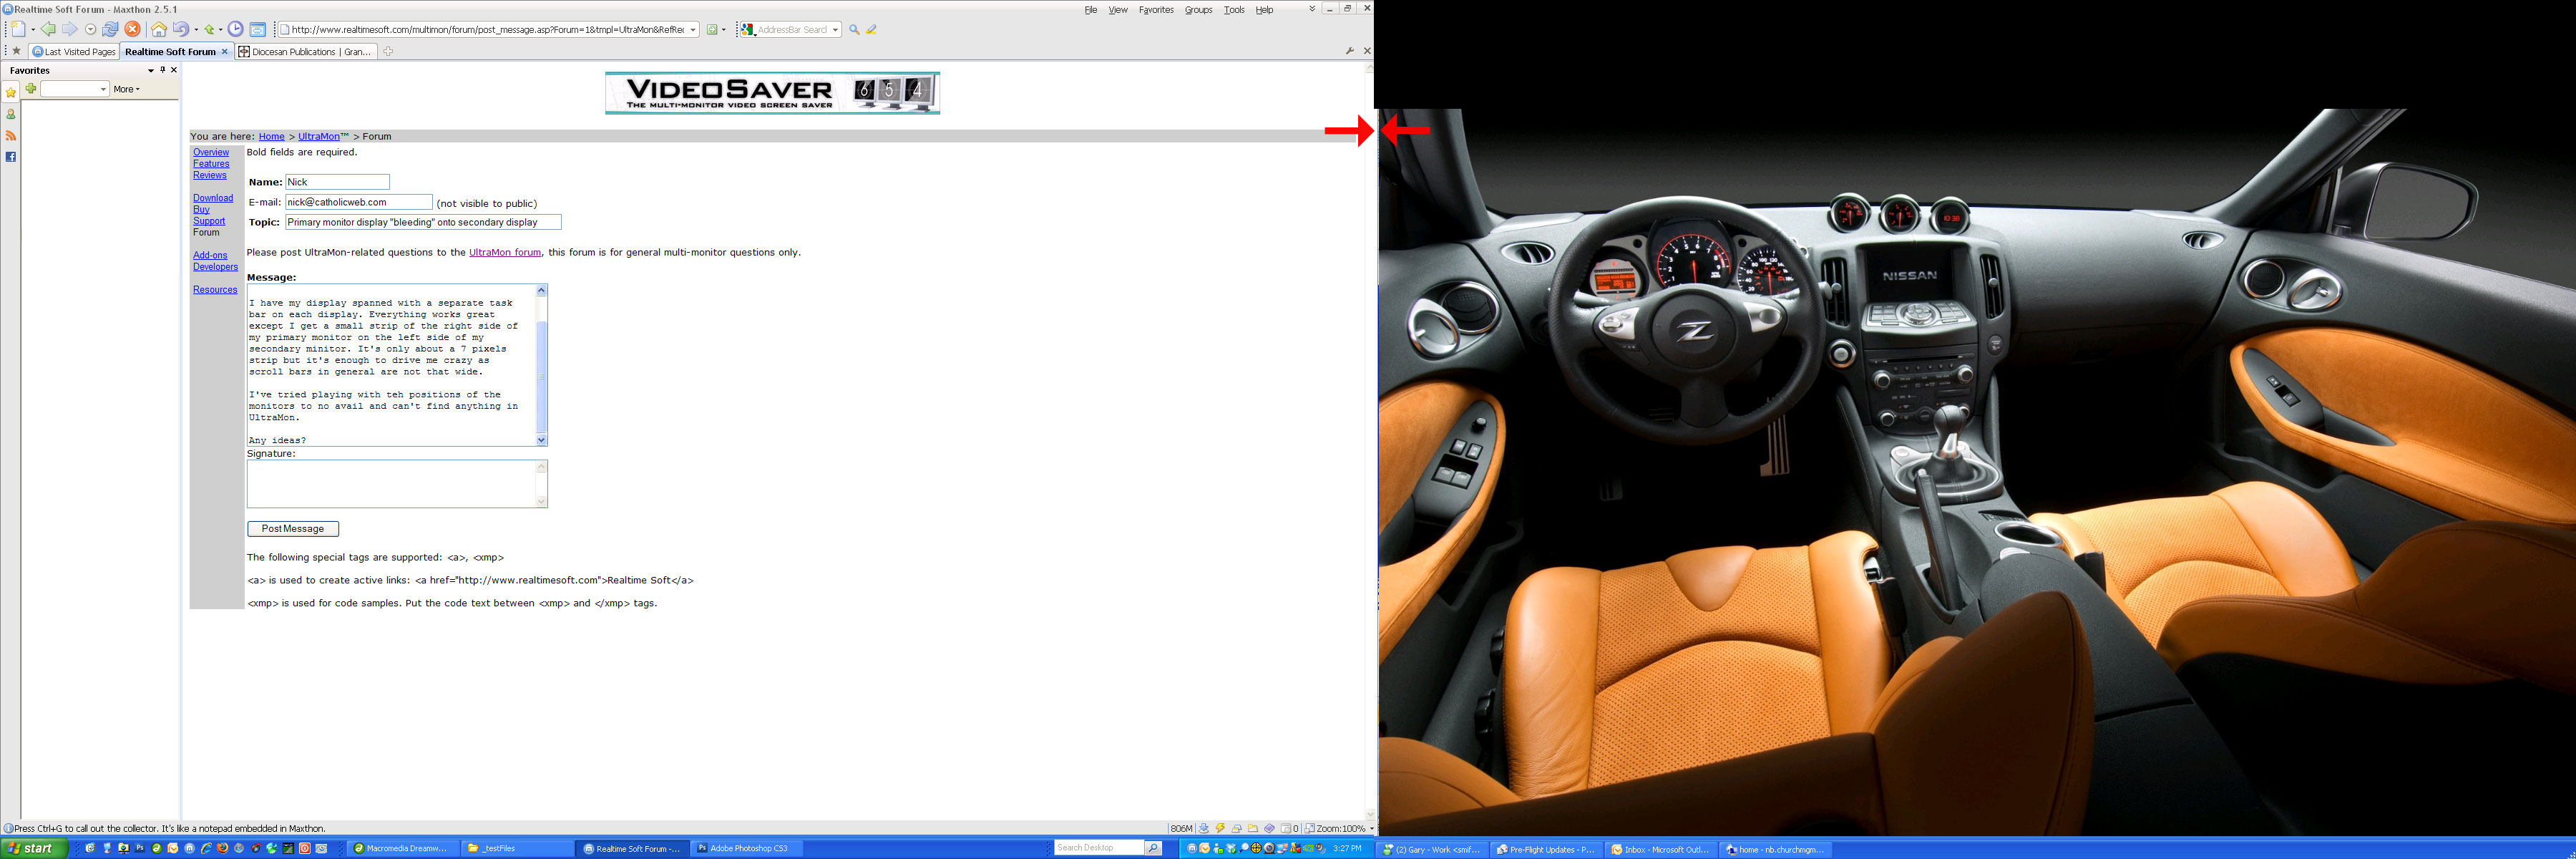This screenshot has height=859, width=2576.
Task: Click the green Up one level arrow icon
Action: [210, 29]
